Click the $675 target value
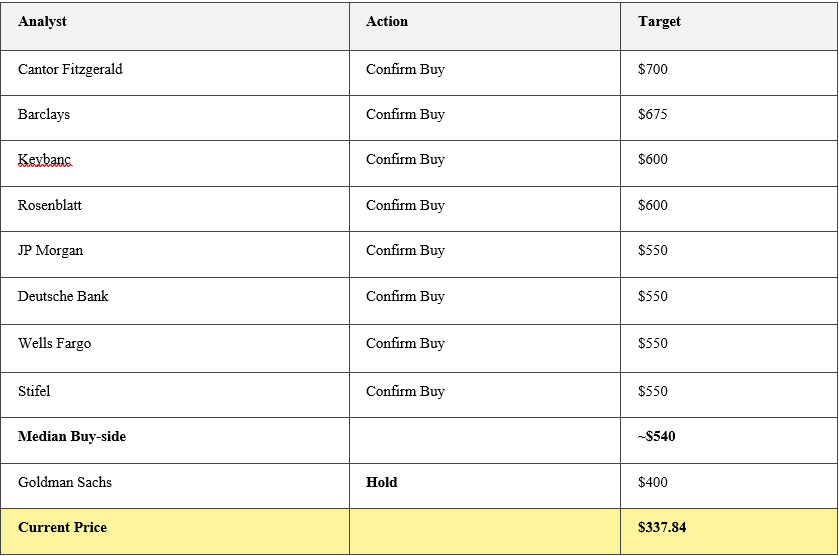The width and height of the screenshot is (839, 556). (x=653, y=114)
